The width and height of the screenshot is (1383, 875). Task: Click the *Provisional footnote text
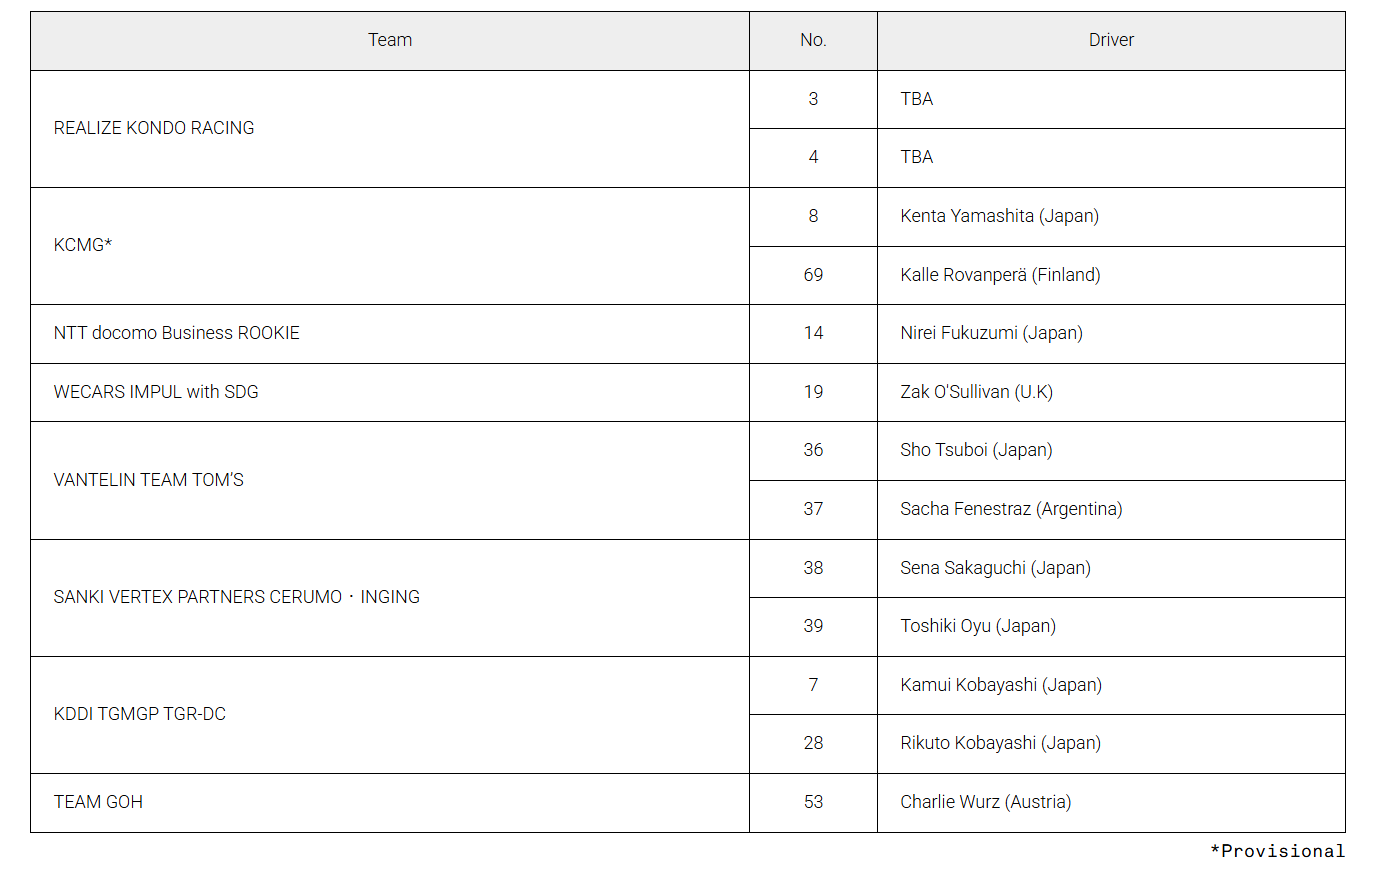tap(1277, 851)
